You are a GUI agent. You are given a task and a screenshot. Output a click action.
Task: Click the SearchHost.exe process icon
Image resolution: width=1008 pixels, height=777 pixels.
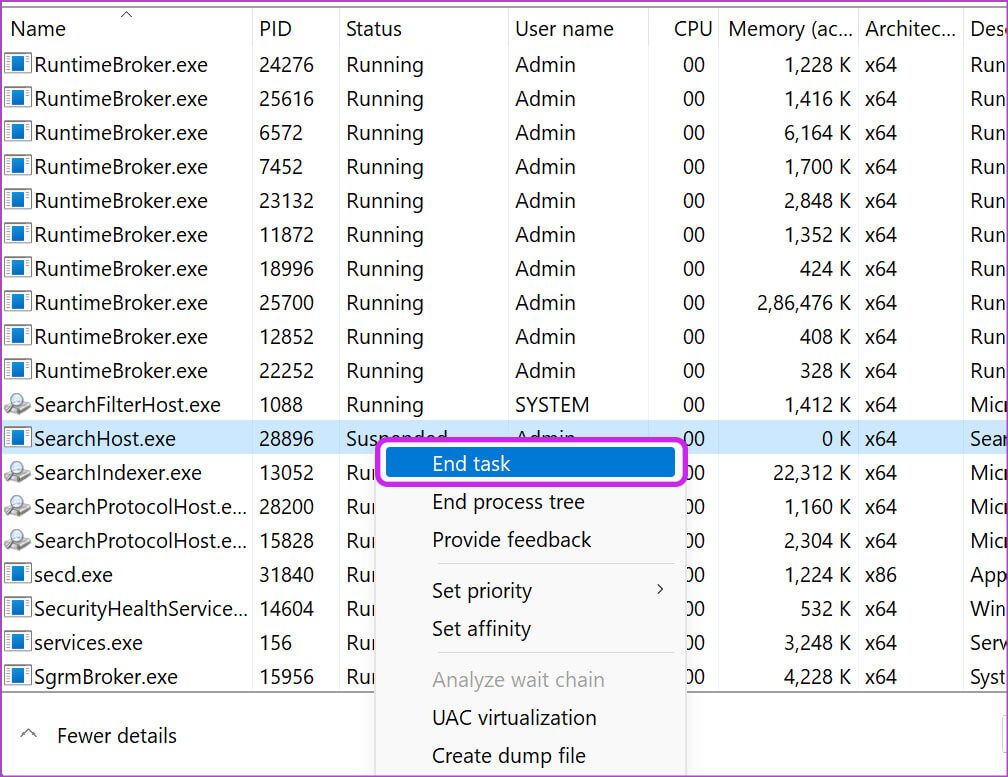click(x=17, y=438)
